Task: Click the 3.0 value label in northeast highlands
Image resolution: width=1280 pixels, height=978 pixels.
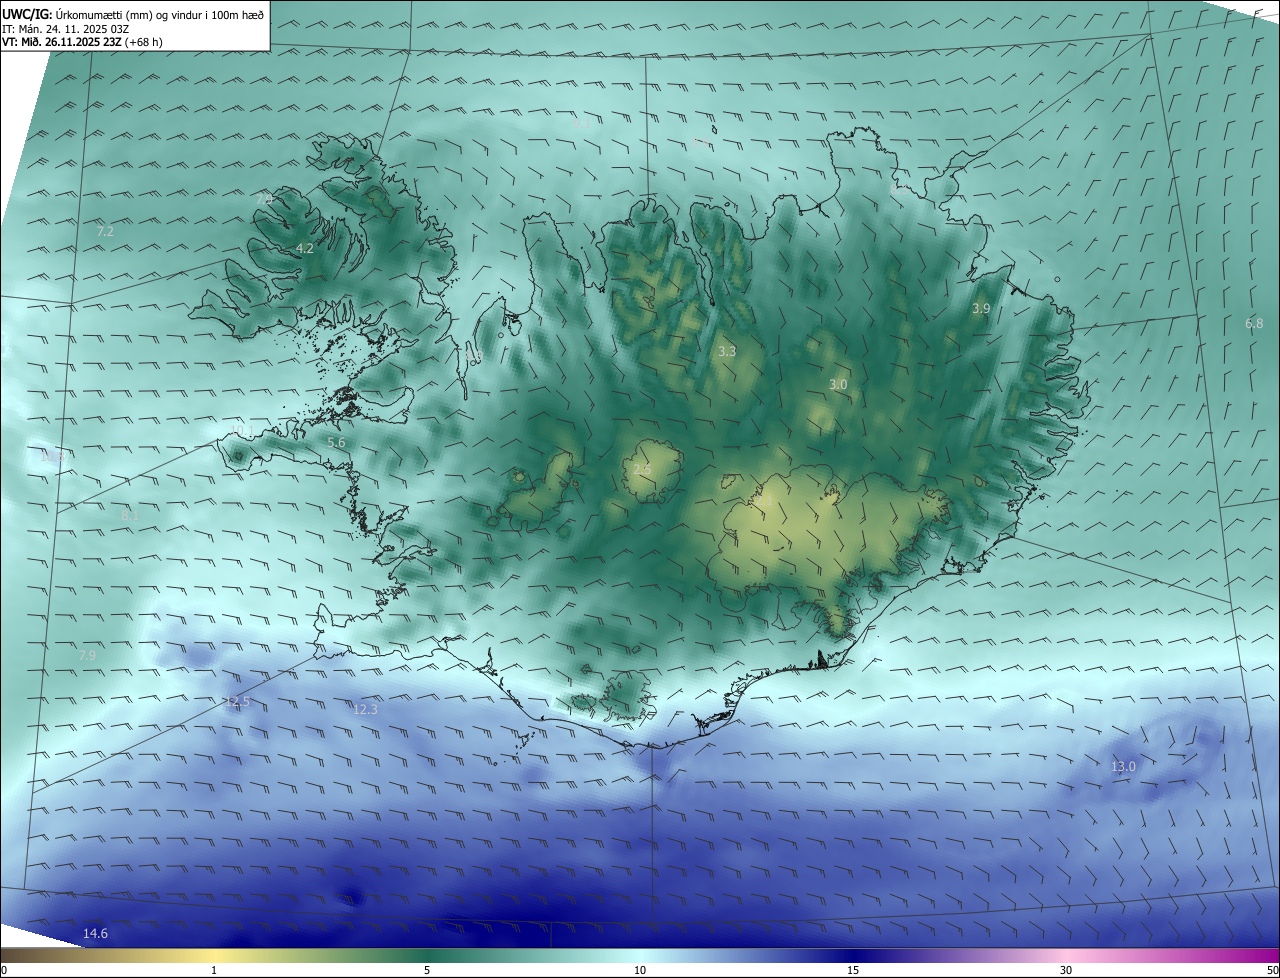Action: pyautogui.click(x=838, y=384)
